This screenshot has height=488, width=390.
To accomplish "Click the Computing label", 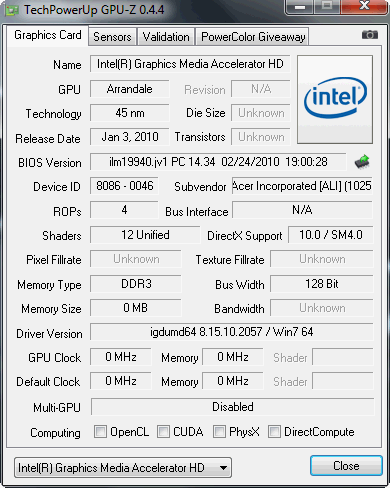I will click(55, 433).
